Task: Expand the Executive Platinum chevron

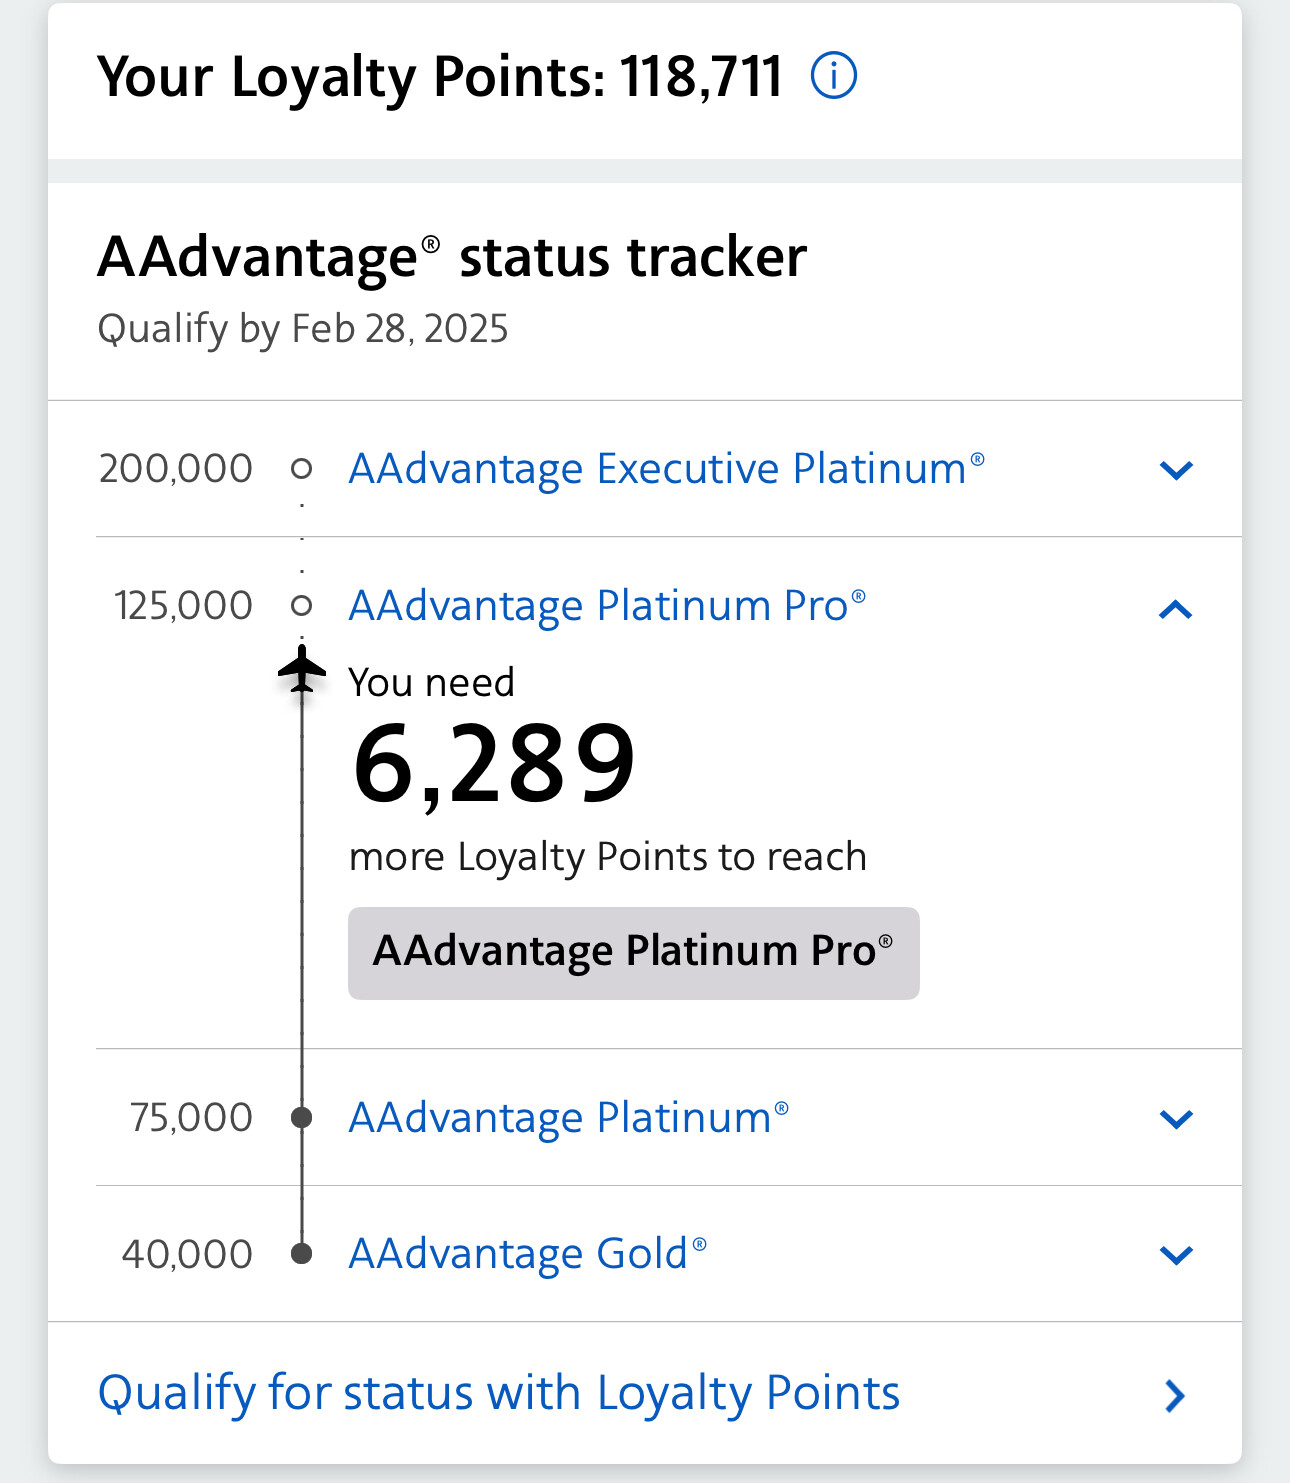Action: coord(1176,470)
